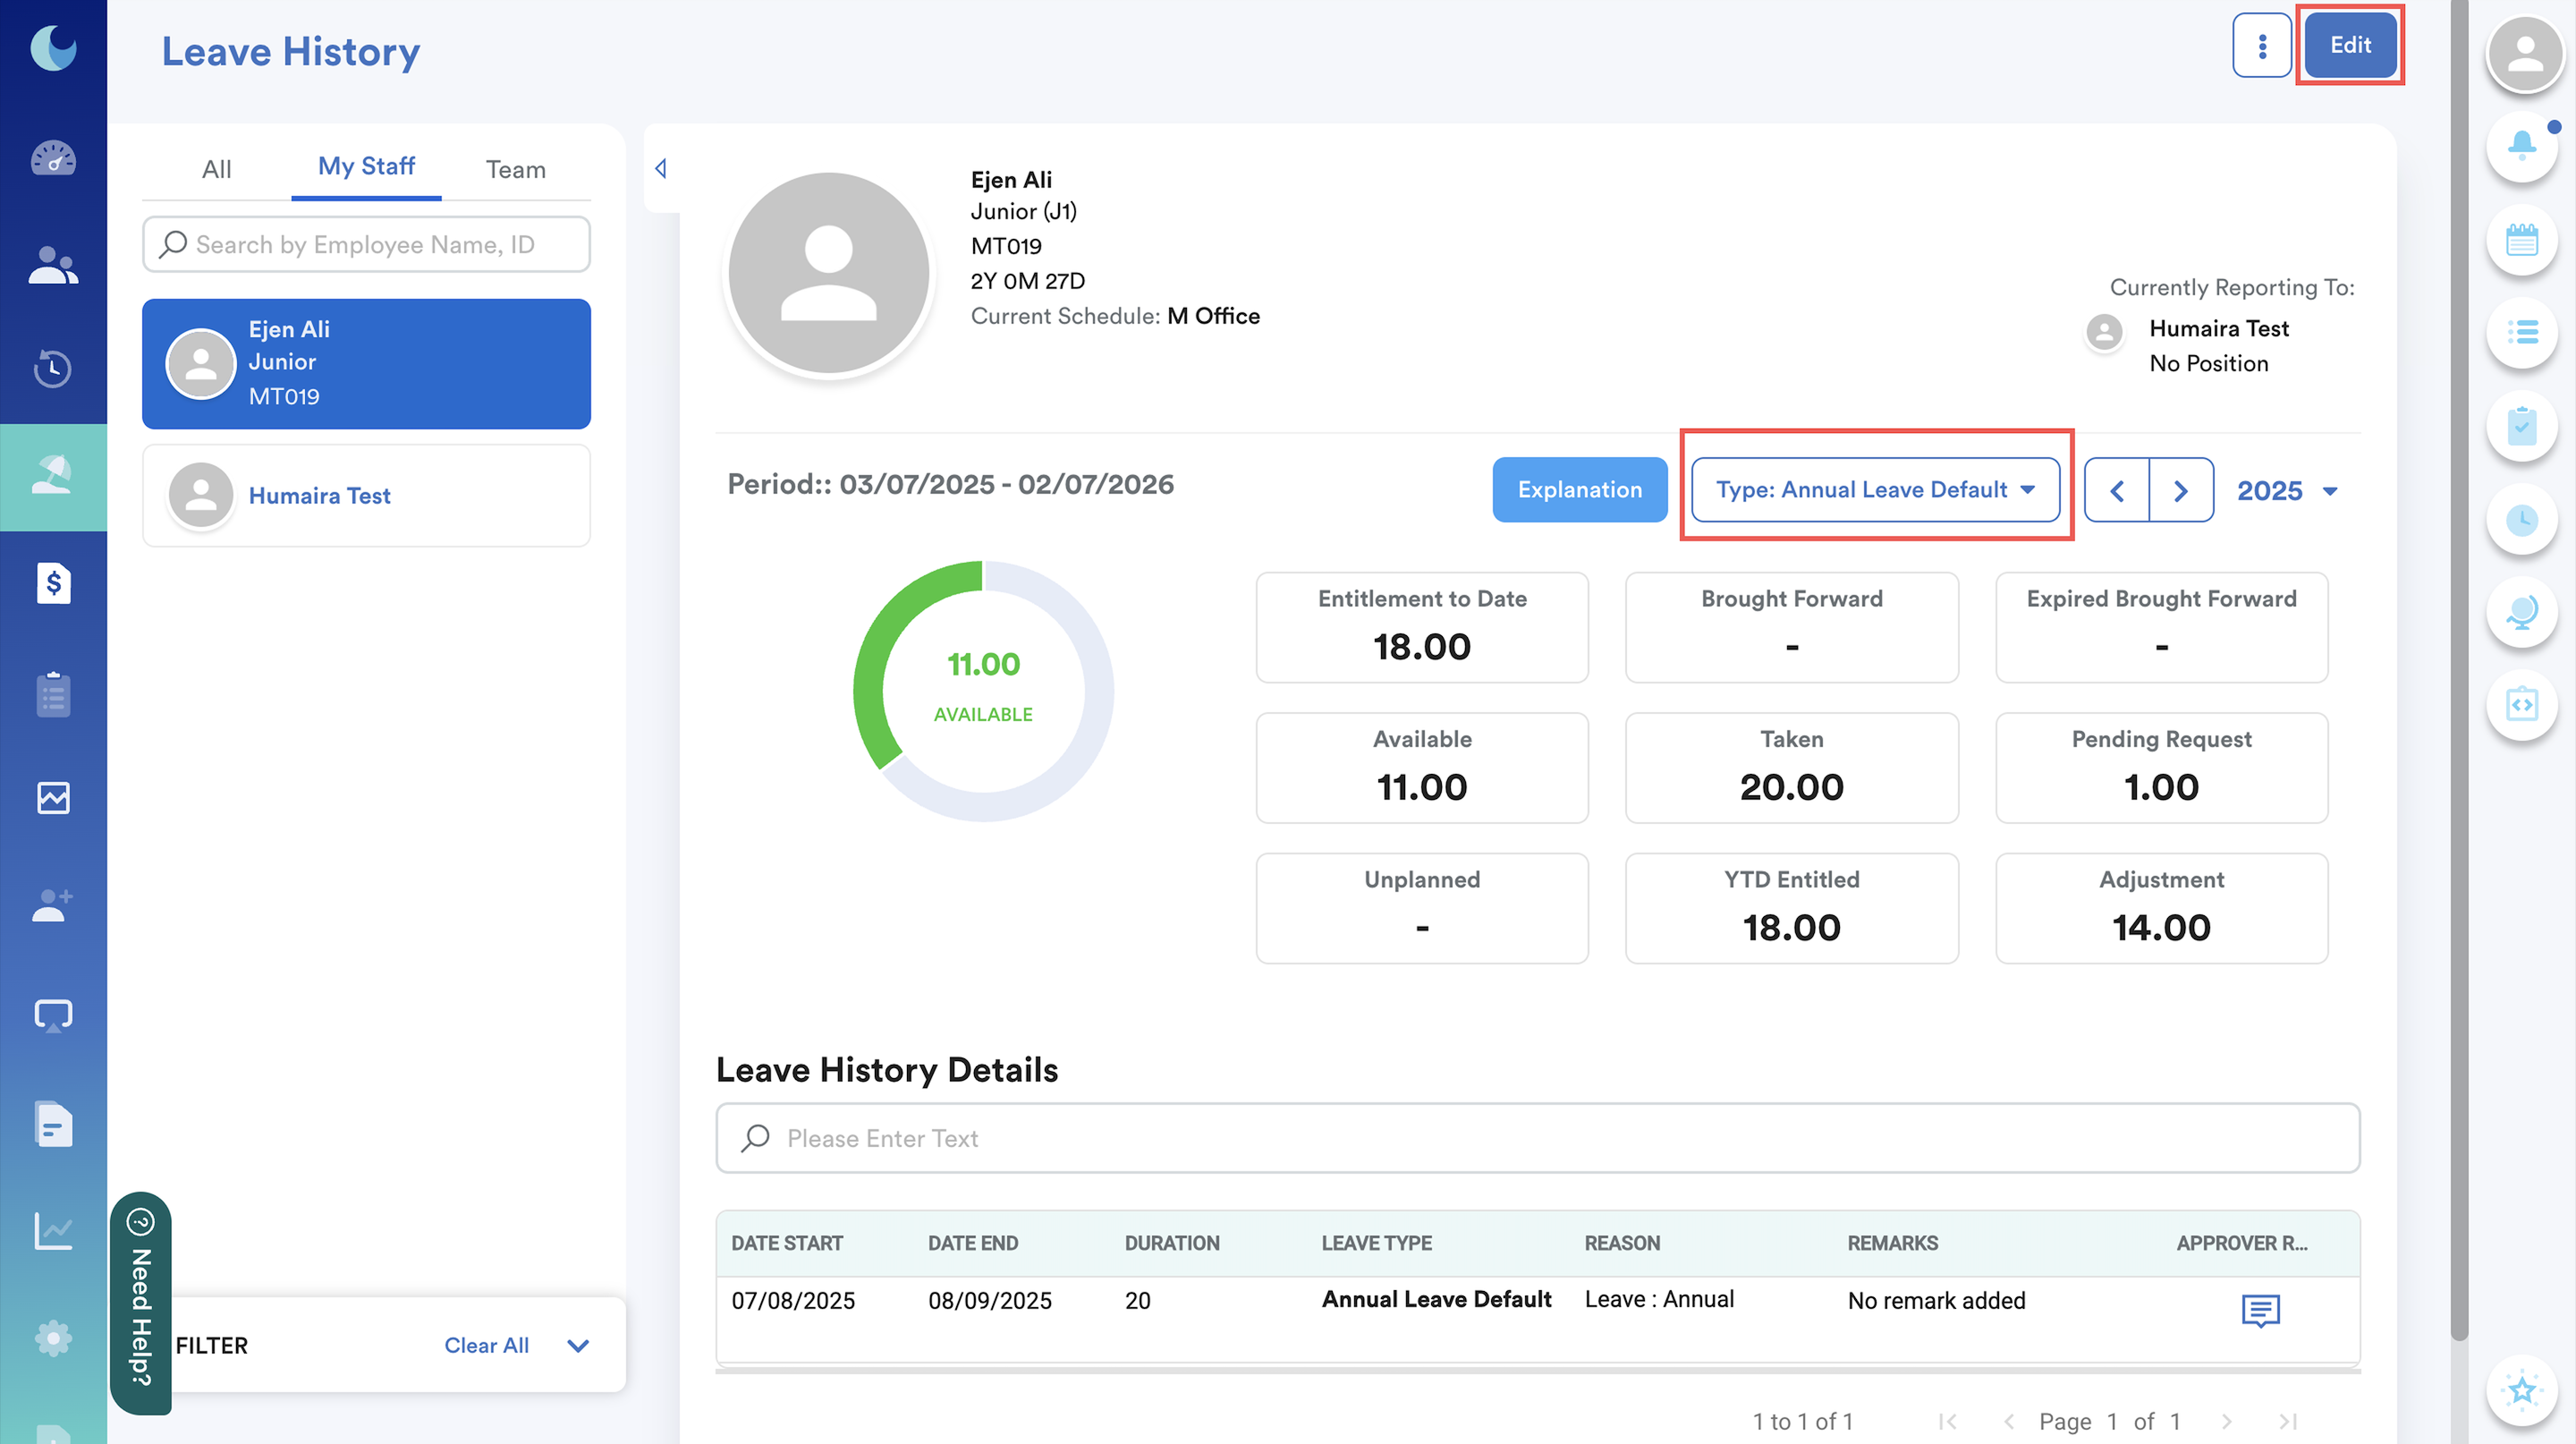Screen dimensions: 2576x1444
Task: Open the star favorites icon
Action: pyautogui.click(x=2521, y=1389)
